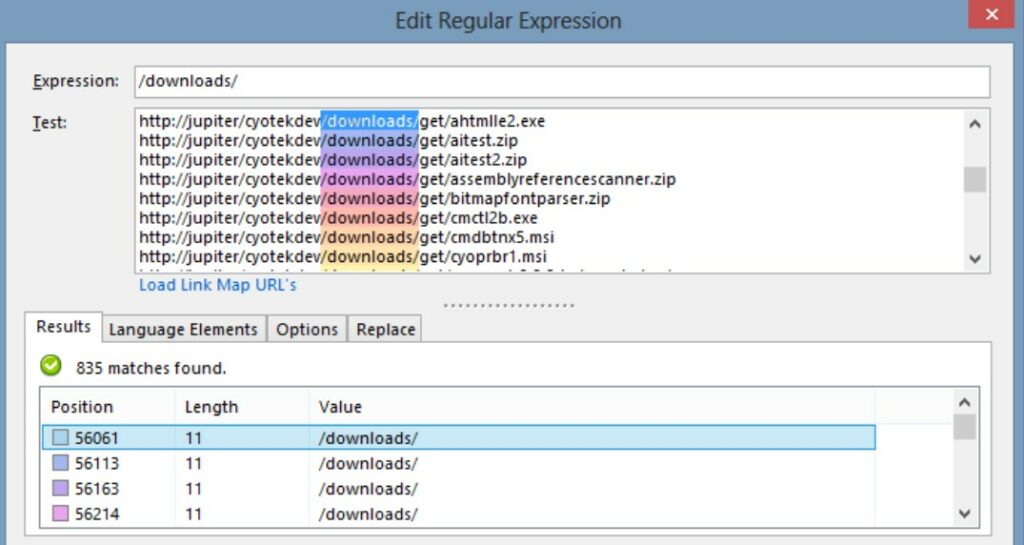Click the Expression label

tap(76, 82)
